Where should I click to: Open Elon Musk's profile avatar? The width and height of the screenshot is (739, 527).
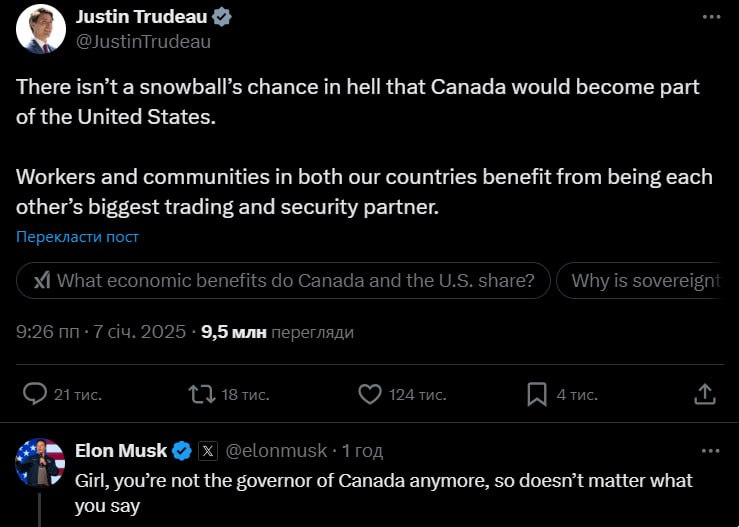click(x=41, y=463)
